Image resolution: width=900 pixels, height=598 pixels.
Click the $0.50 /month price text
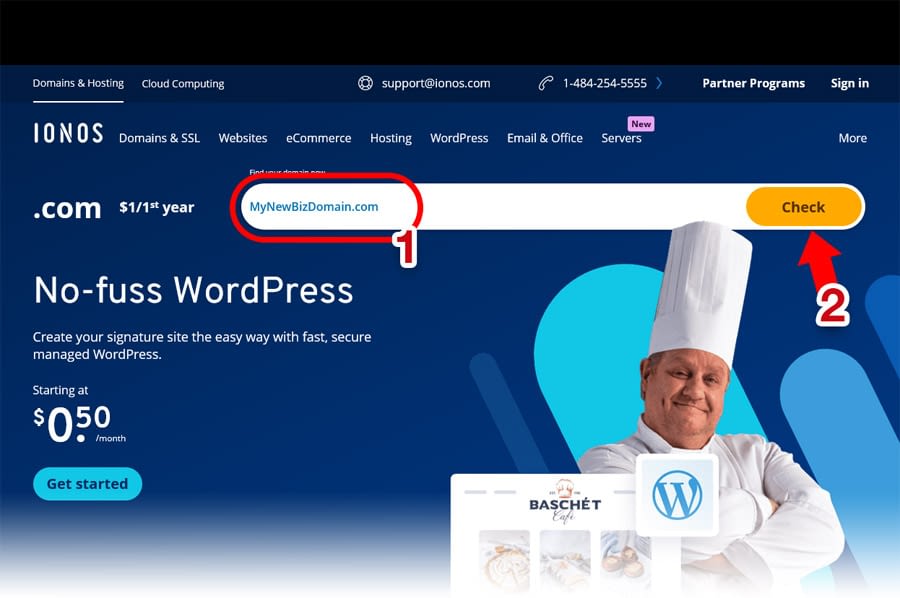pos(79,425)
